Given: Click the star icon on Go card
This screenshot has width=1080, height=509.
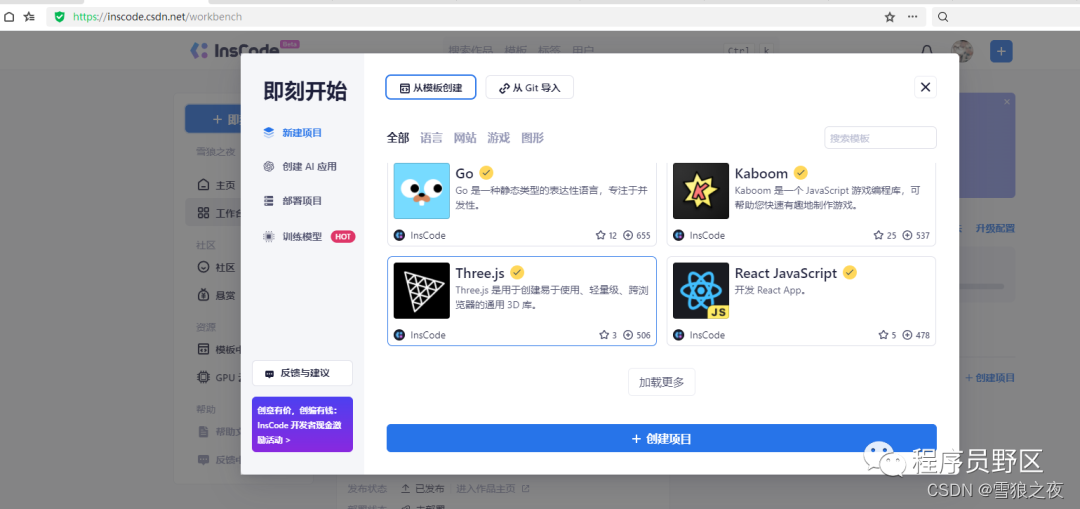Looking at the screenshot, I should pos(600,236).
